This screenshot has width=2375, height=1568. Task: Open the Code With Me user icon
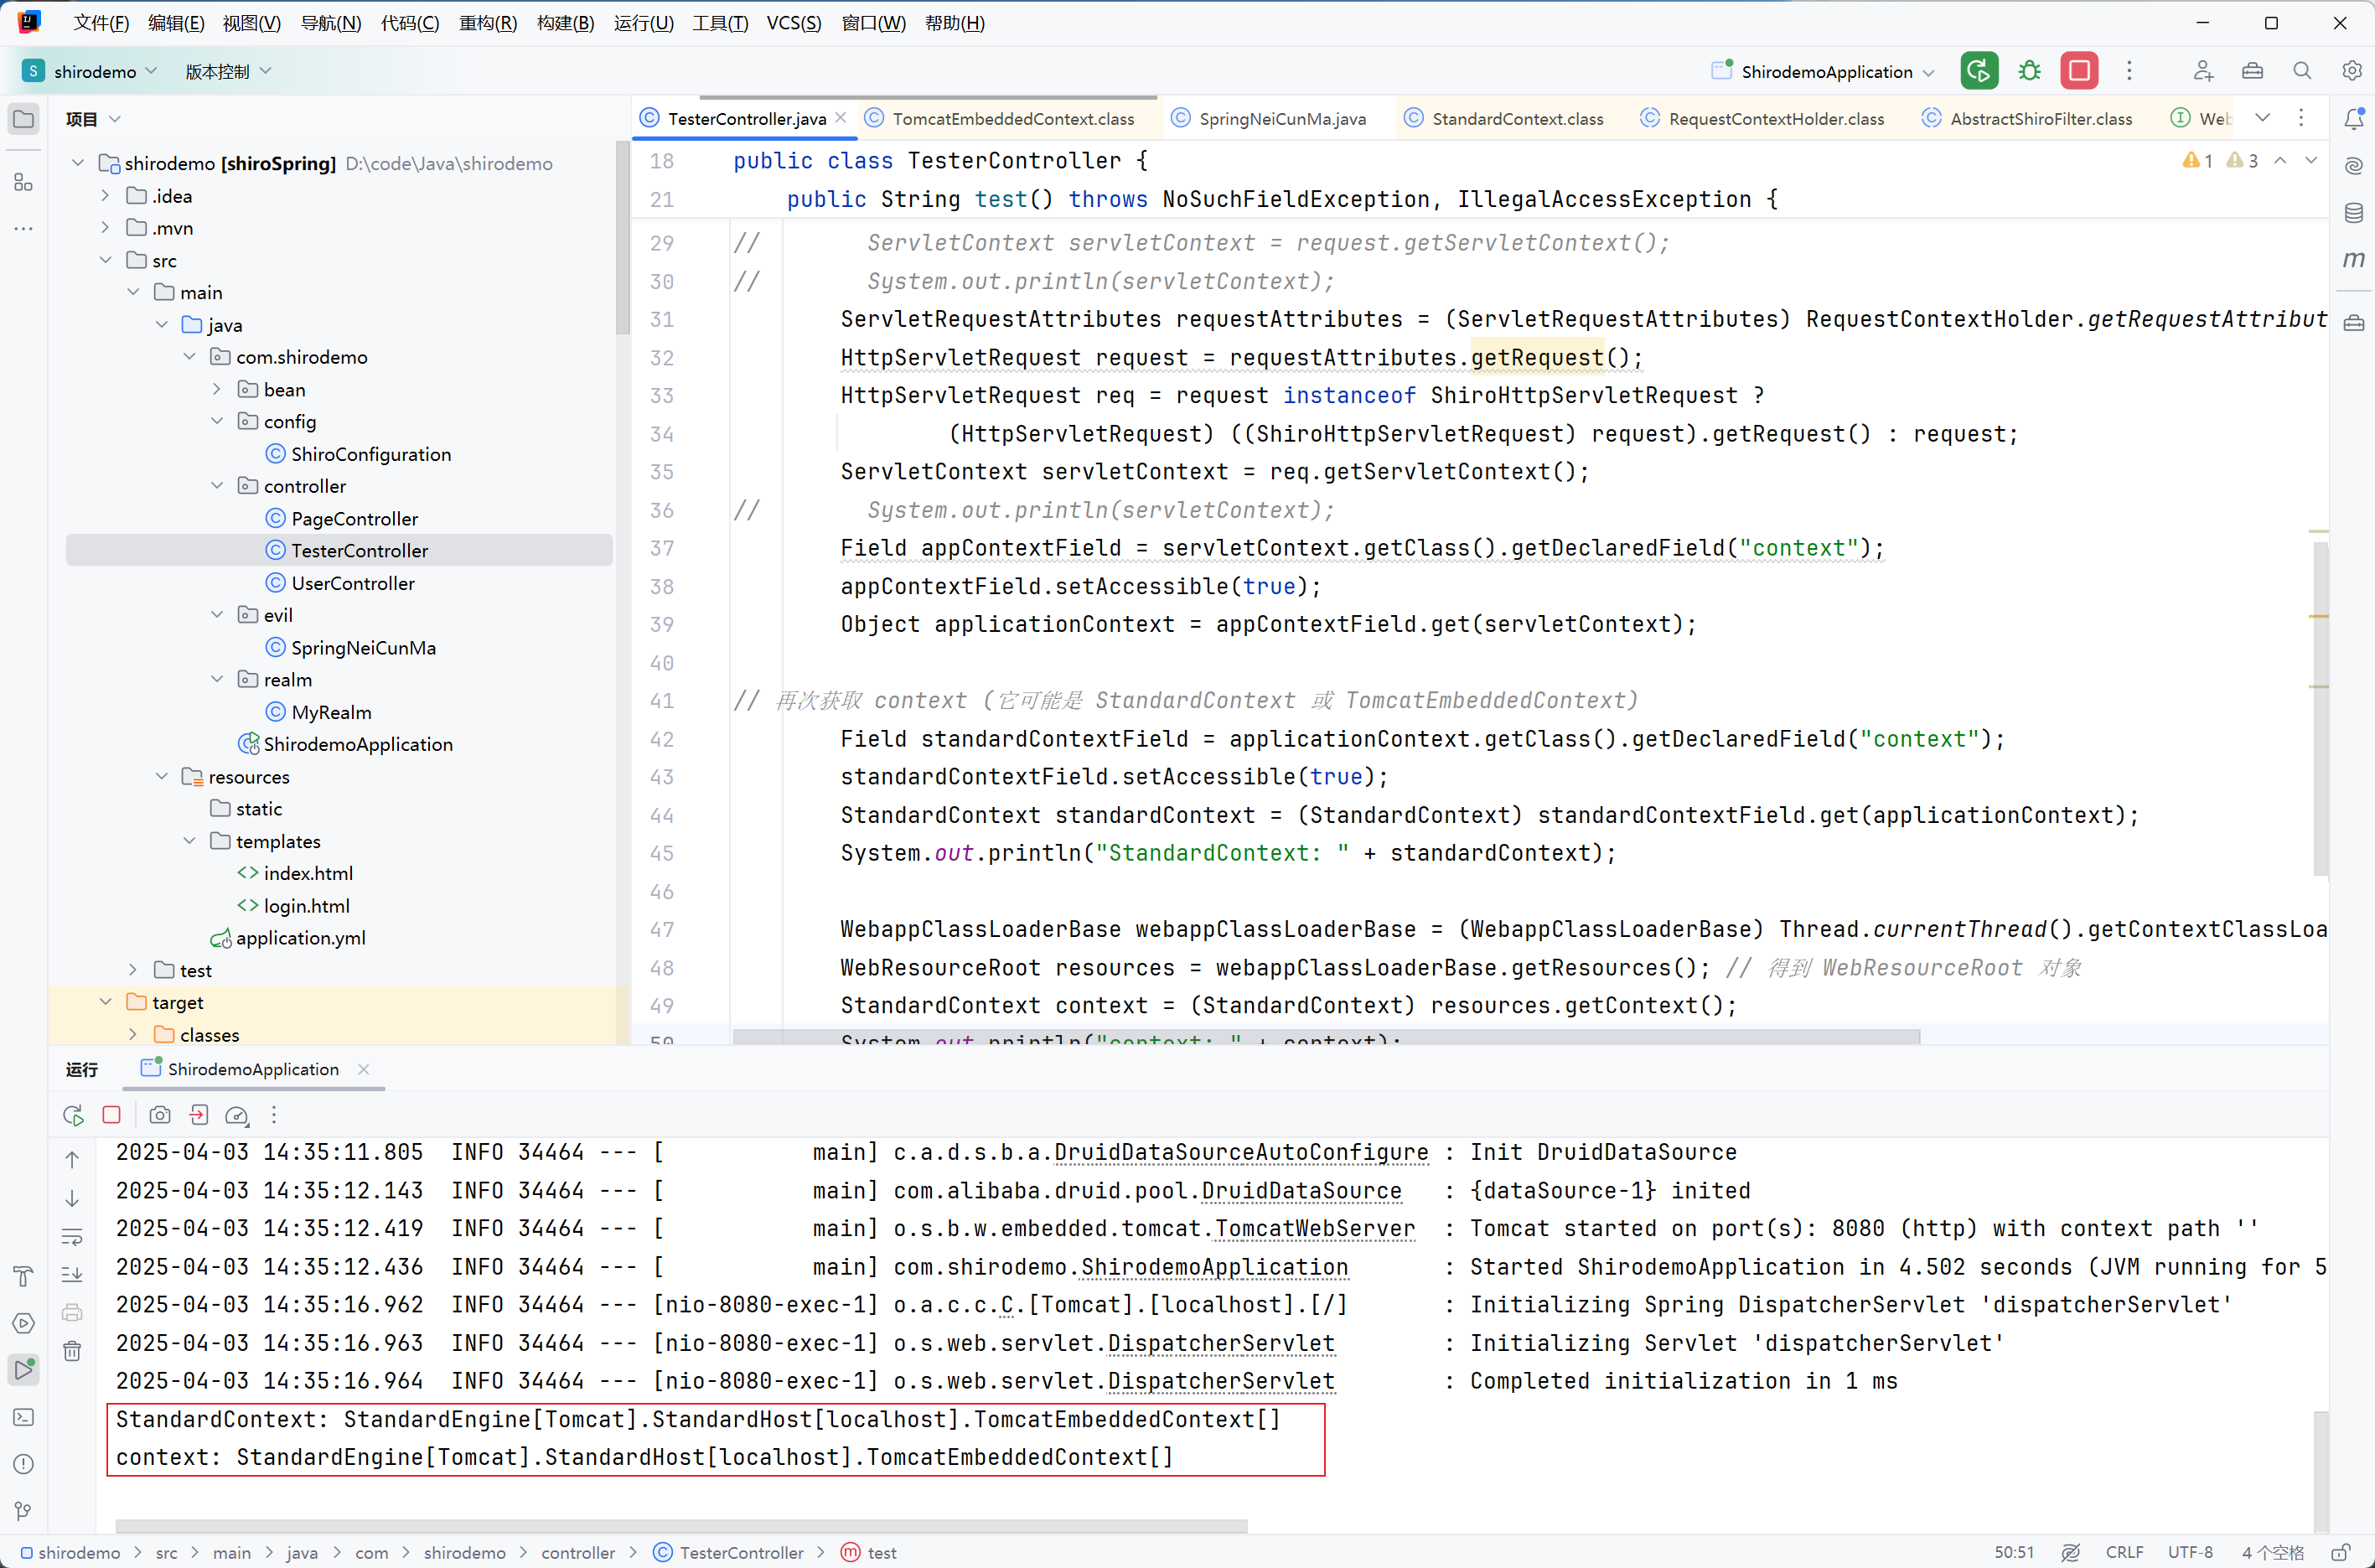(x=2203, y=71)
